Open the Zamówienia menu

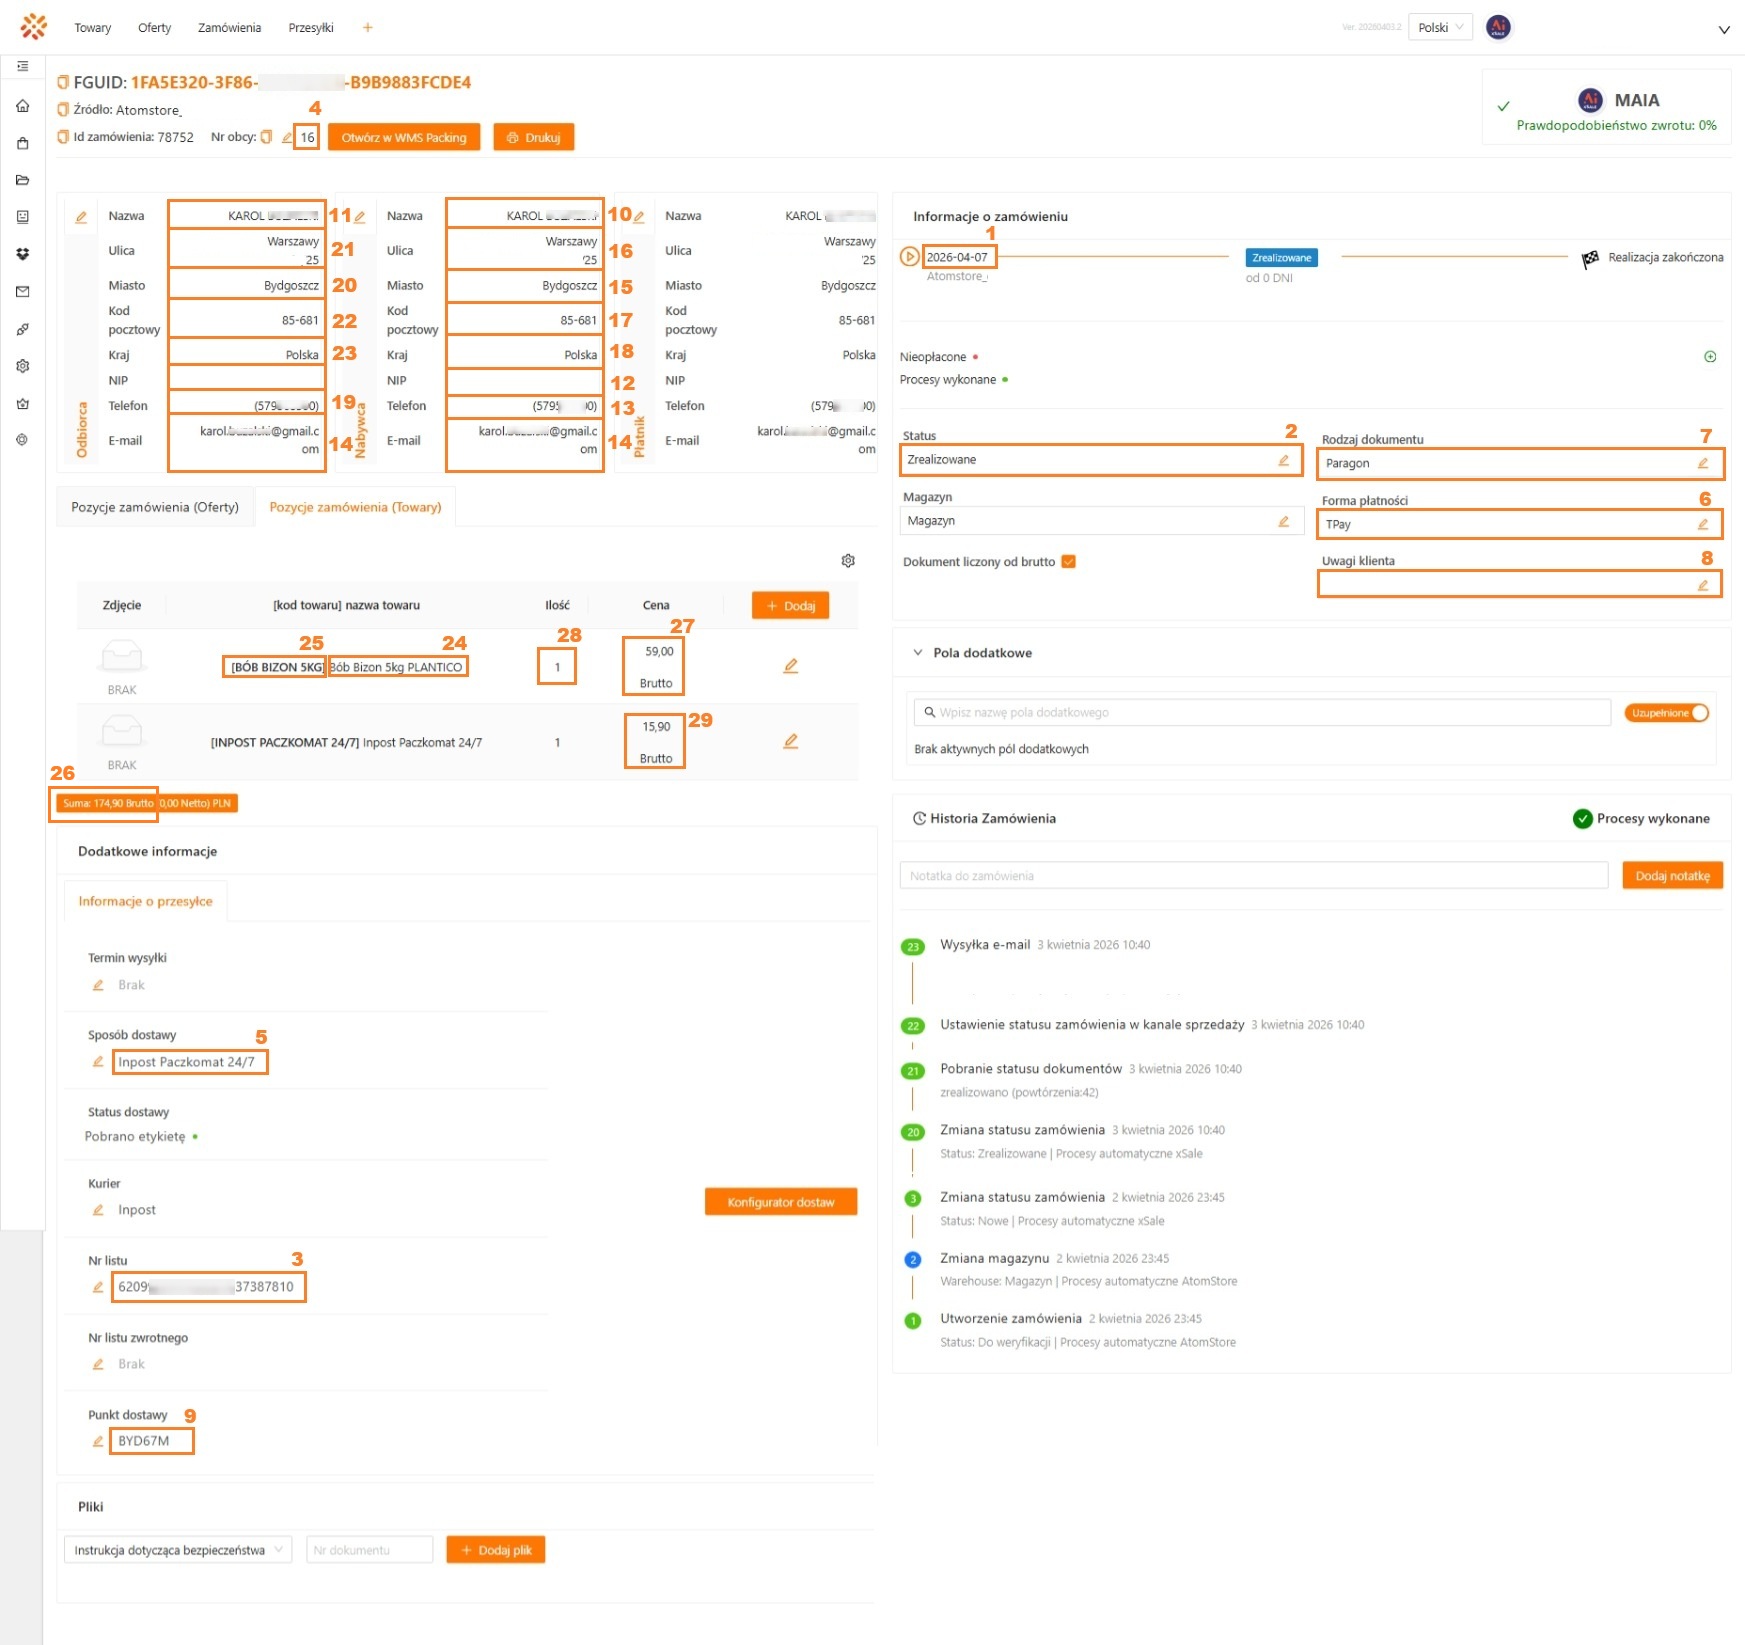pyautogui.click(x=229, y=28)
